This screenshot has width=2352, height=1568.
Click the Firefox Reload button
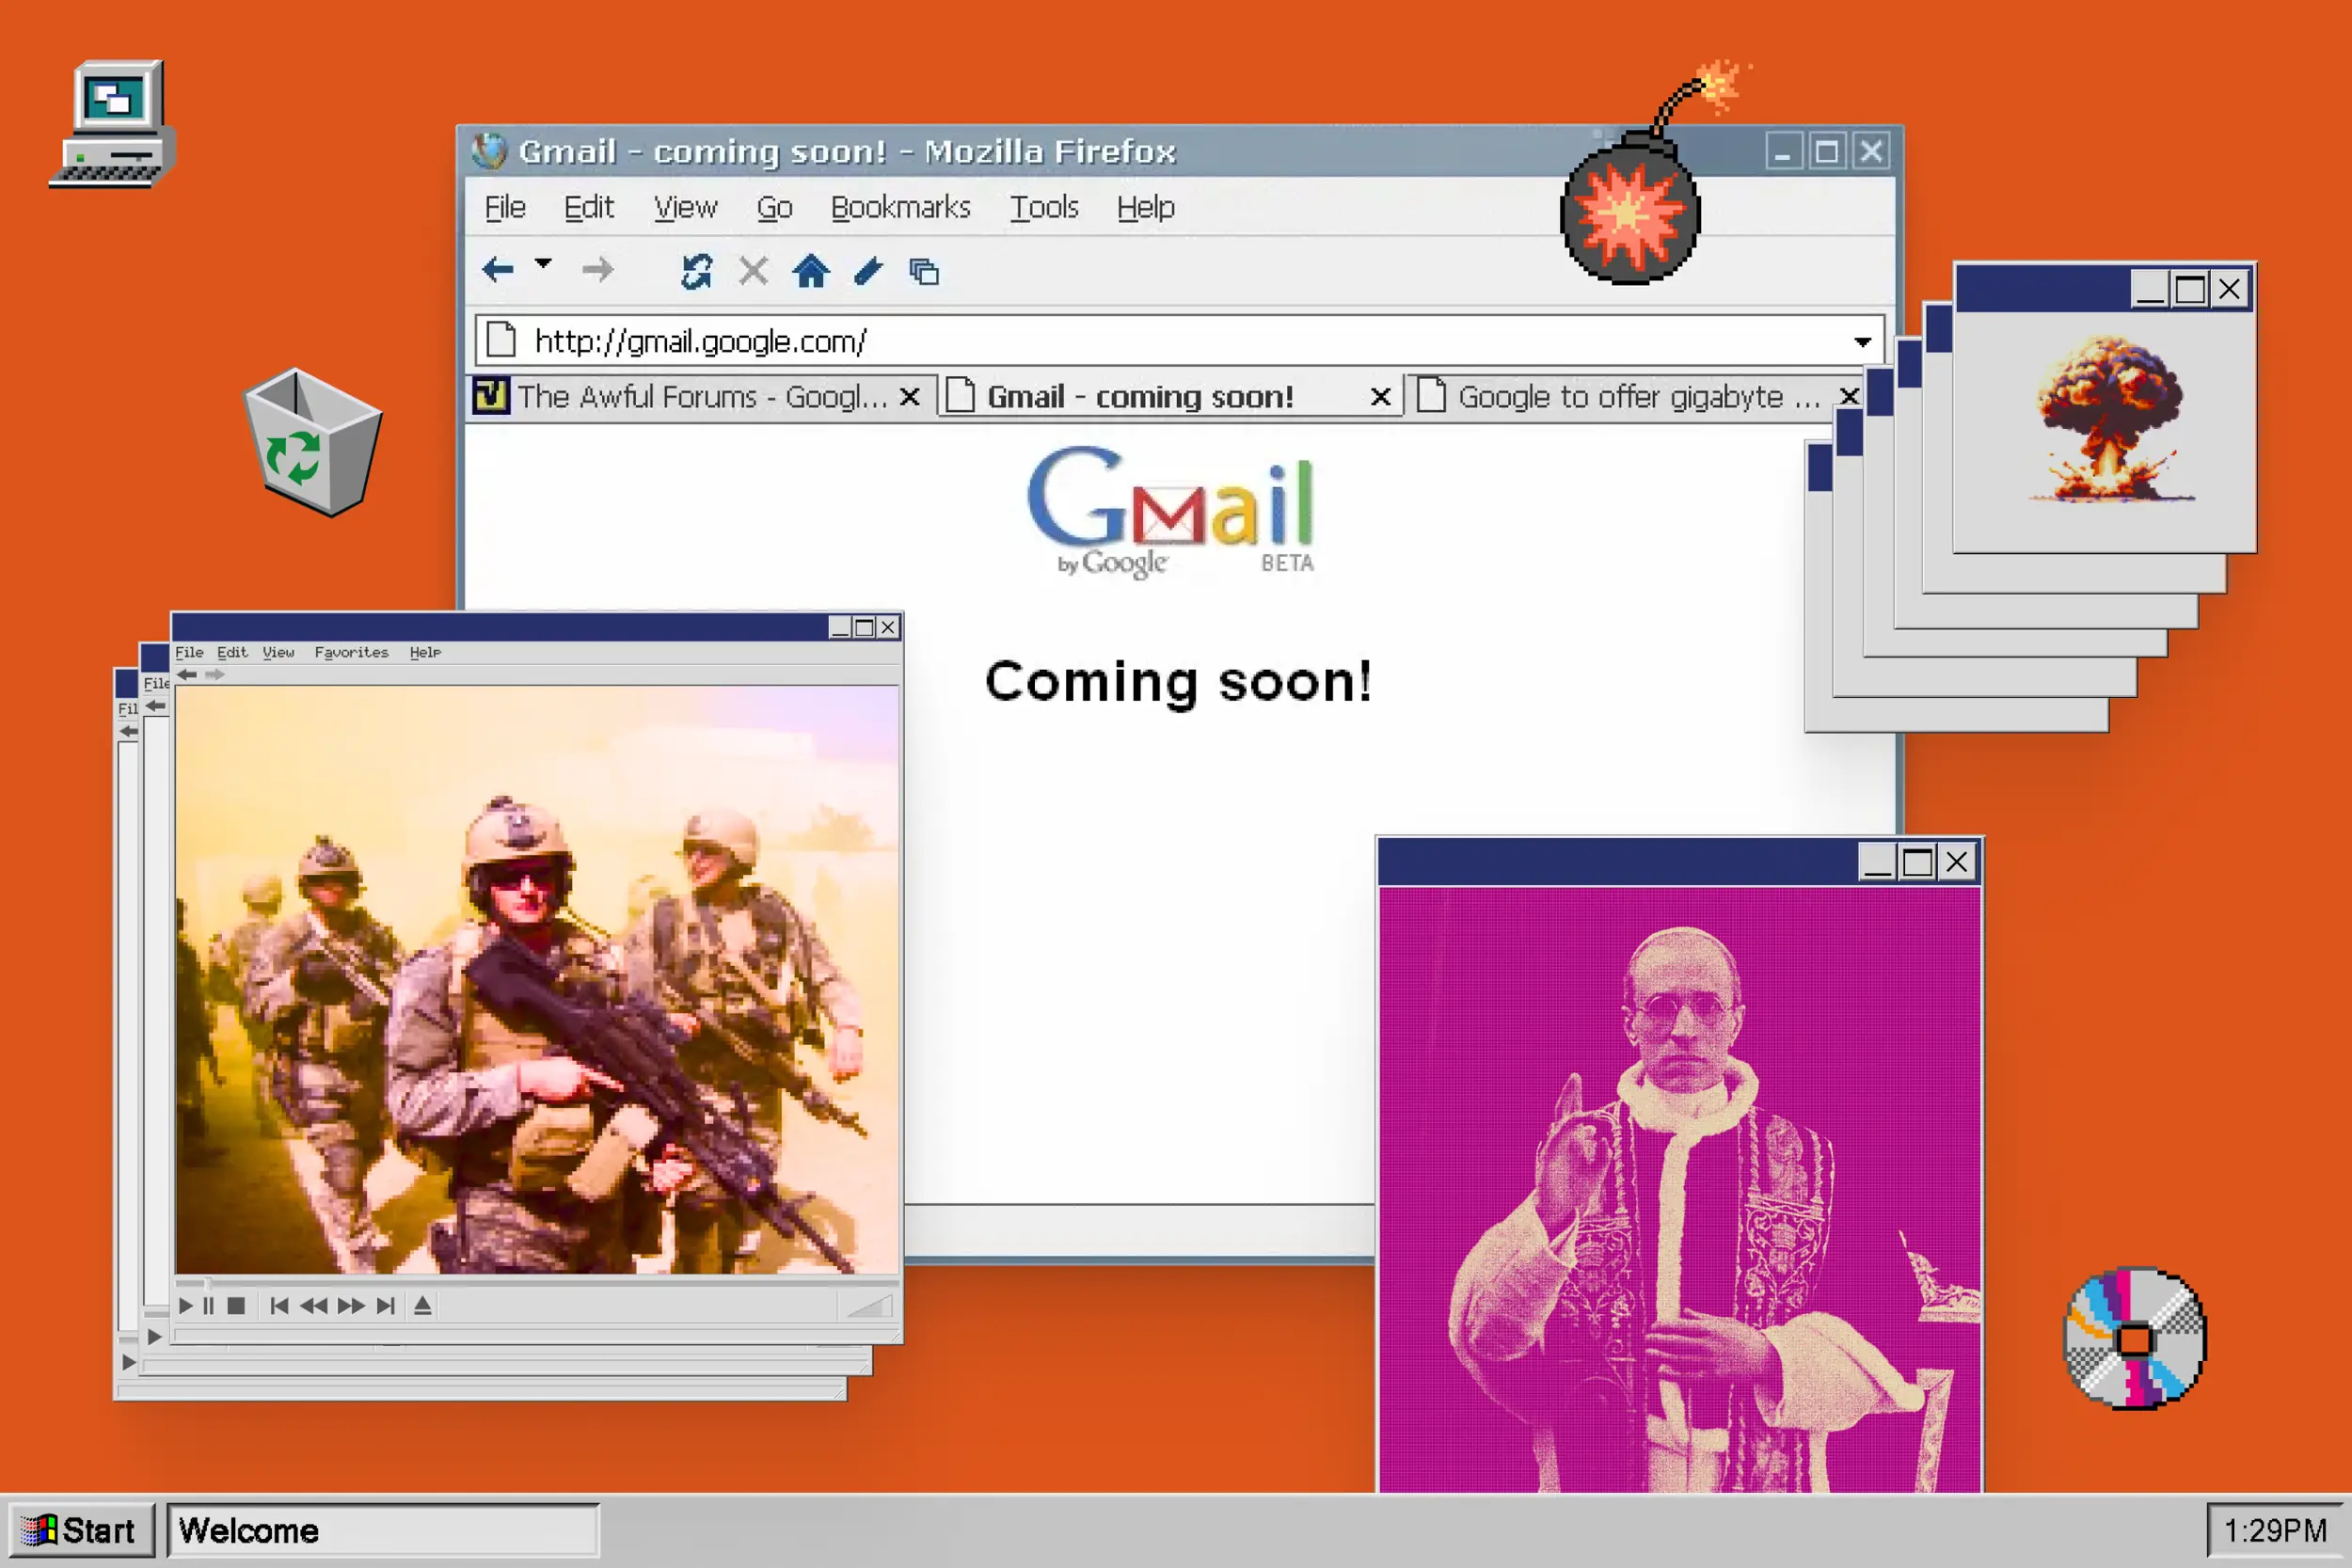(695, 271)
